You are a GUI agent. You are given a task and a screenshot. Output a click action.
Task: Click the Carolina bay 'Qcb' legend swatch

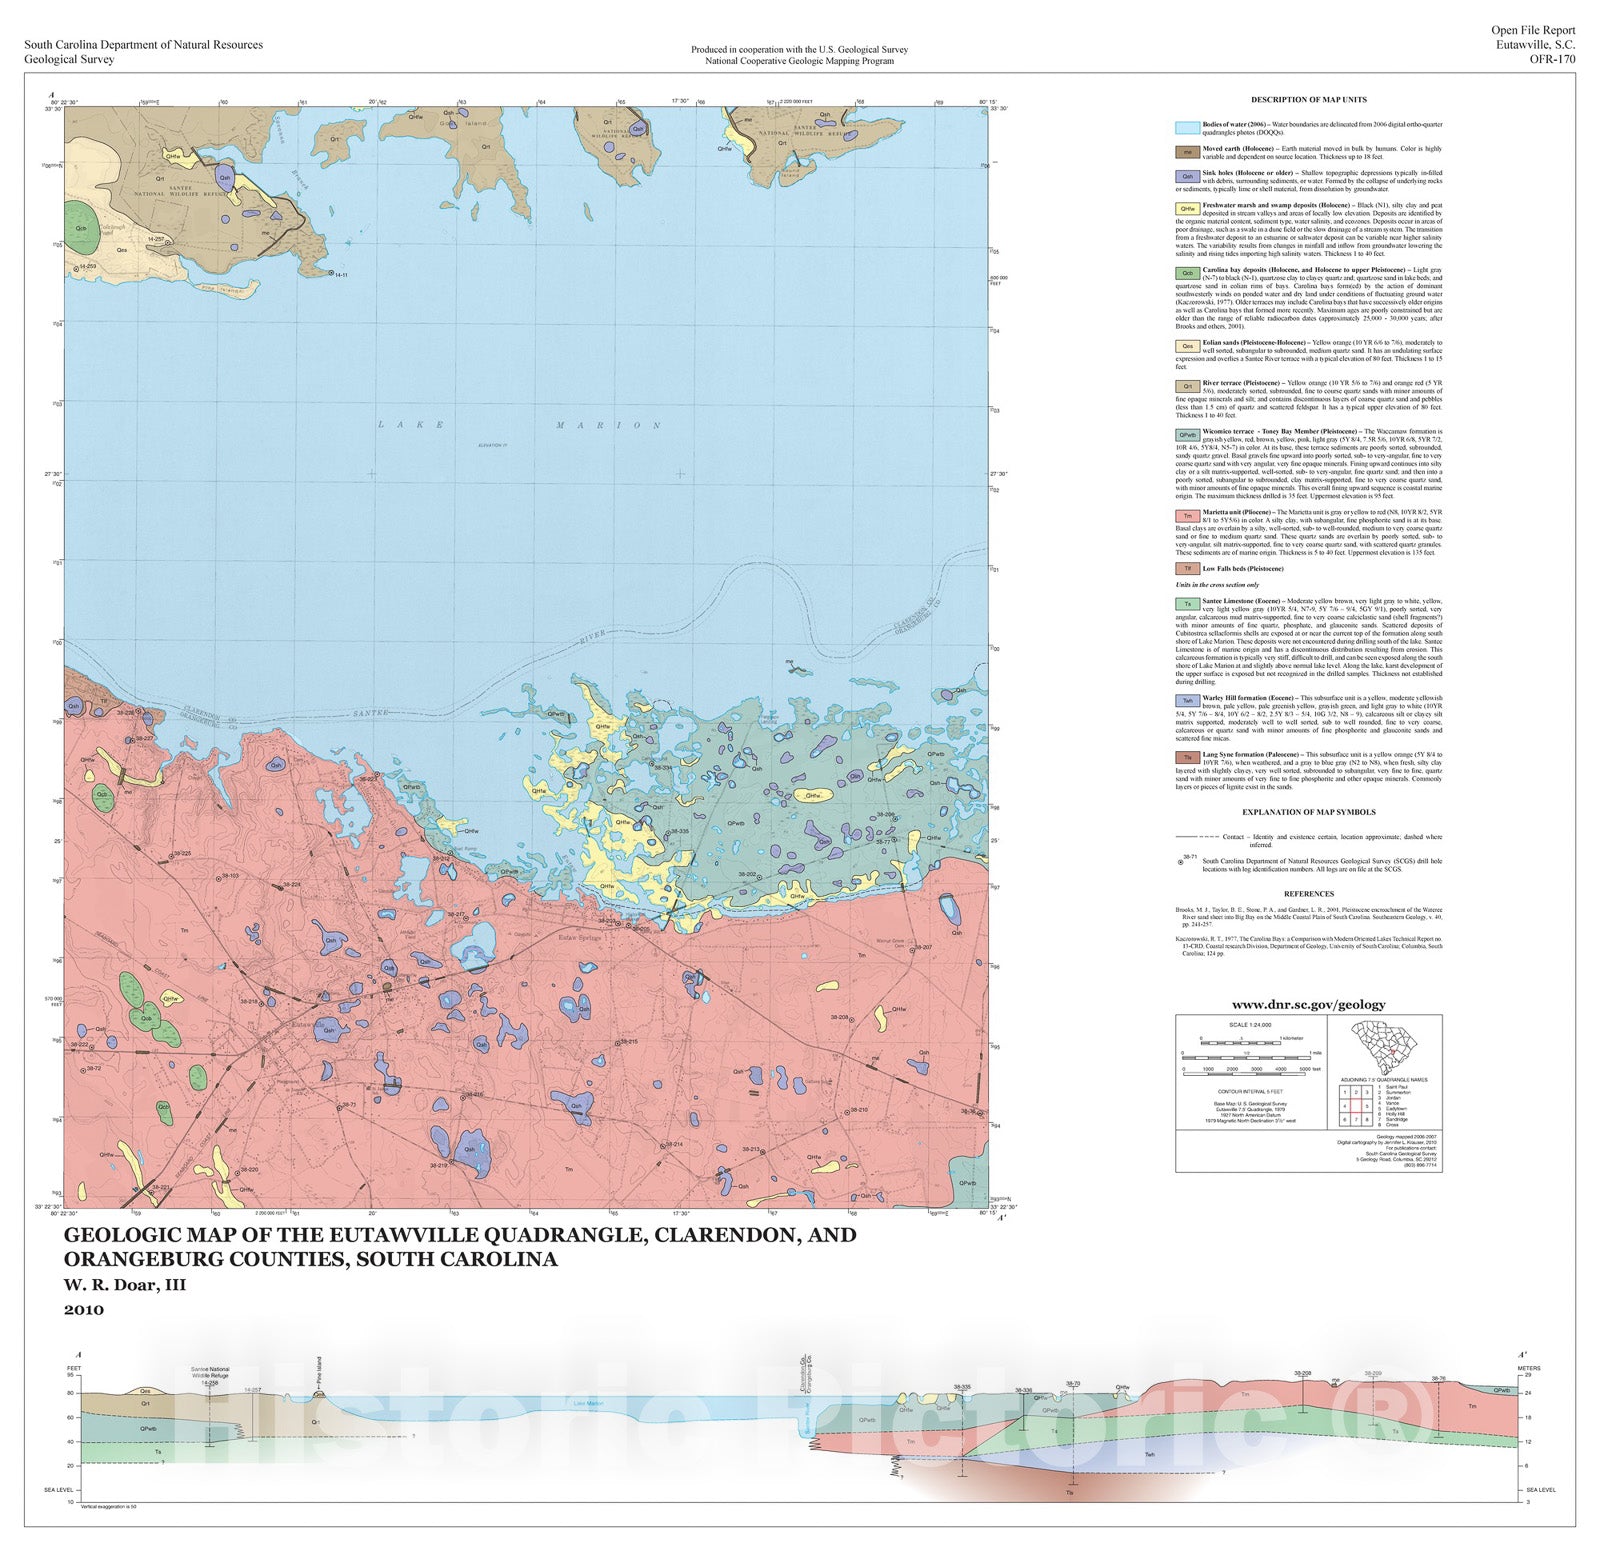pos(1187,273)
